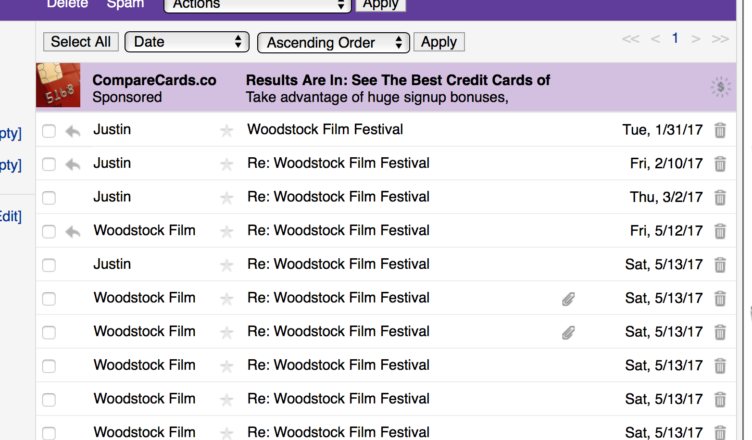Viewport: 752px width, 440px height.
Task: Star the first Woodstock Film Festival email
Action: [x=226, y=131]
